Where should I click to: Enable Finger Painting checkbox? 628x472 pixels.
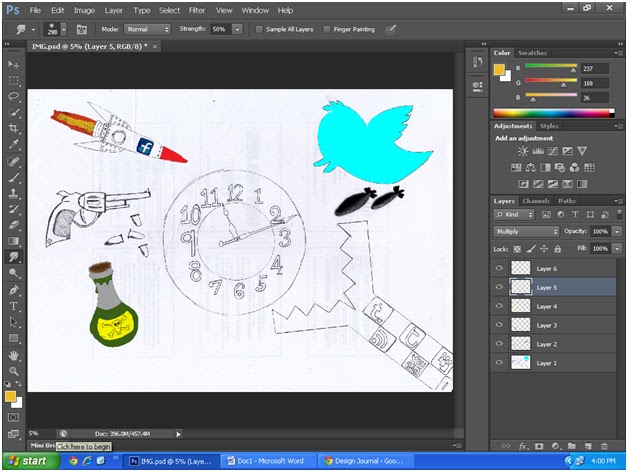(326, 29)
